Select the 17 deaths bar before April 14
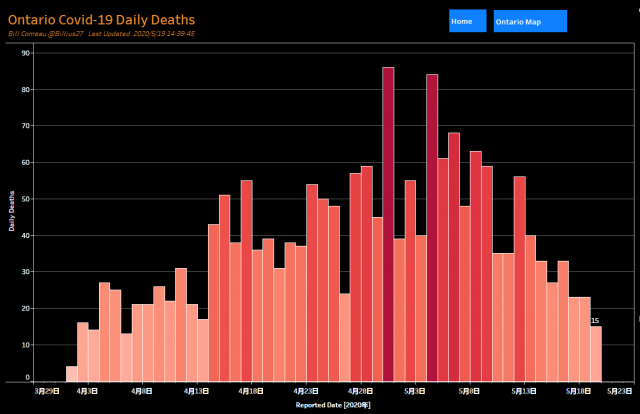Image resolution: width=640 pixels, height=414 pixels. (203, 350)
